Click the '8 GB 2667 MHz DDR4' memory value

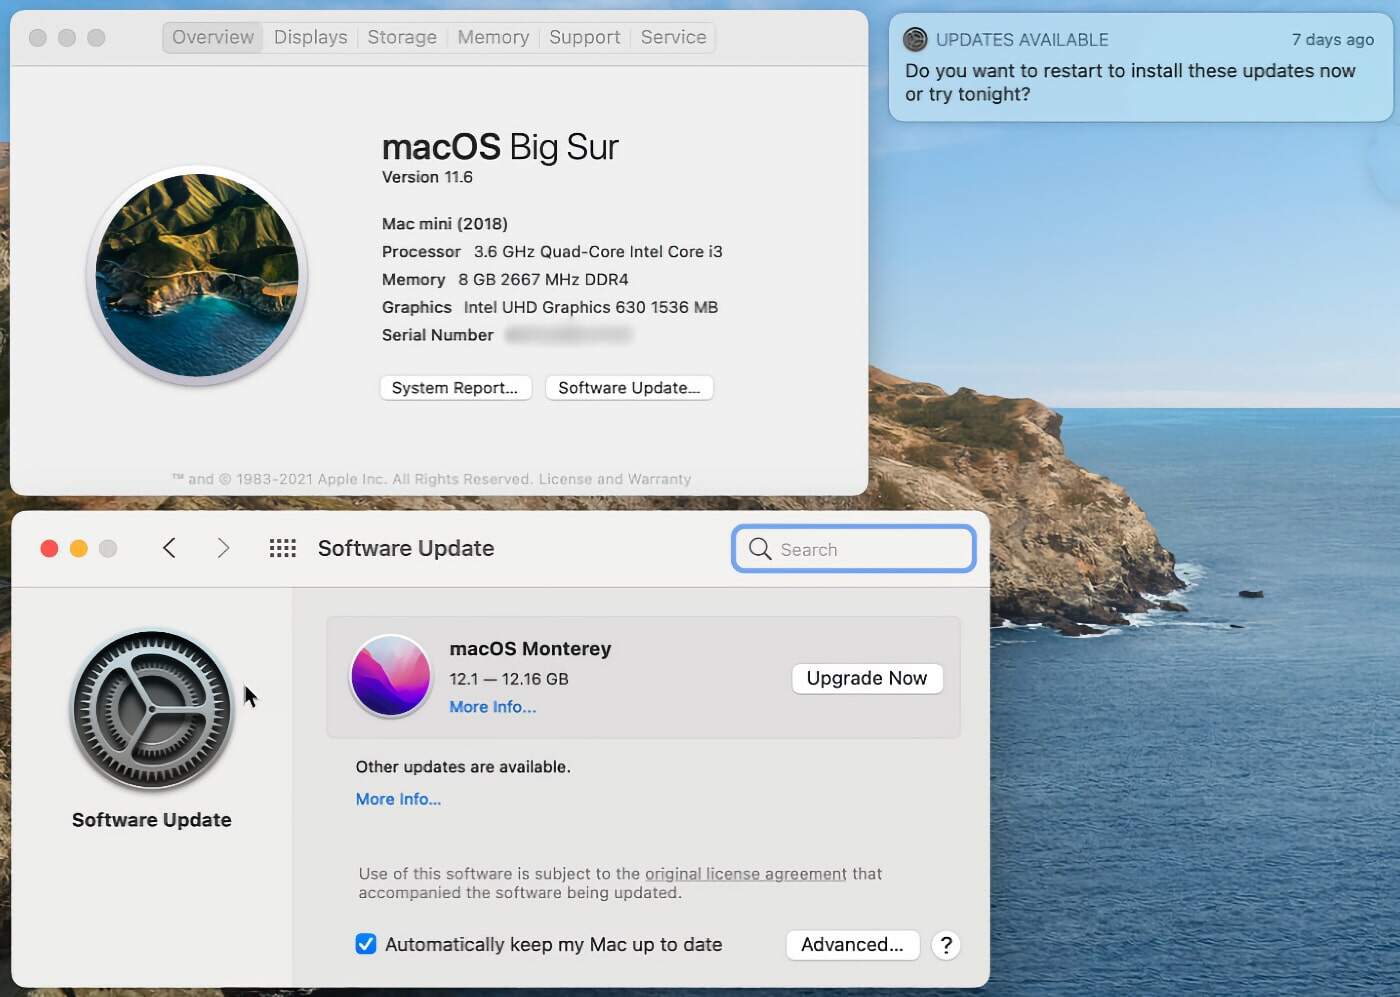(x=543, y=280)
